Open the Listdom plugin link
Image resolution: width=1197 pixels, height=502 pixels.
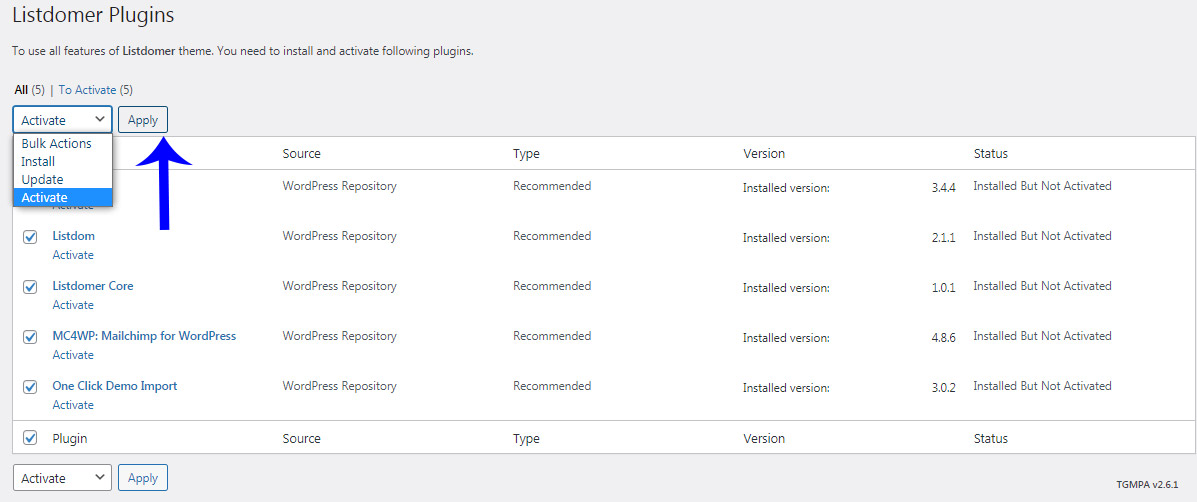[73, 236]
